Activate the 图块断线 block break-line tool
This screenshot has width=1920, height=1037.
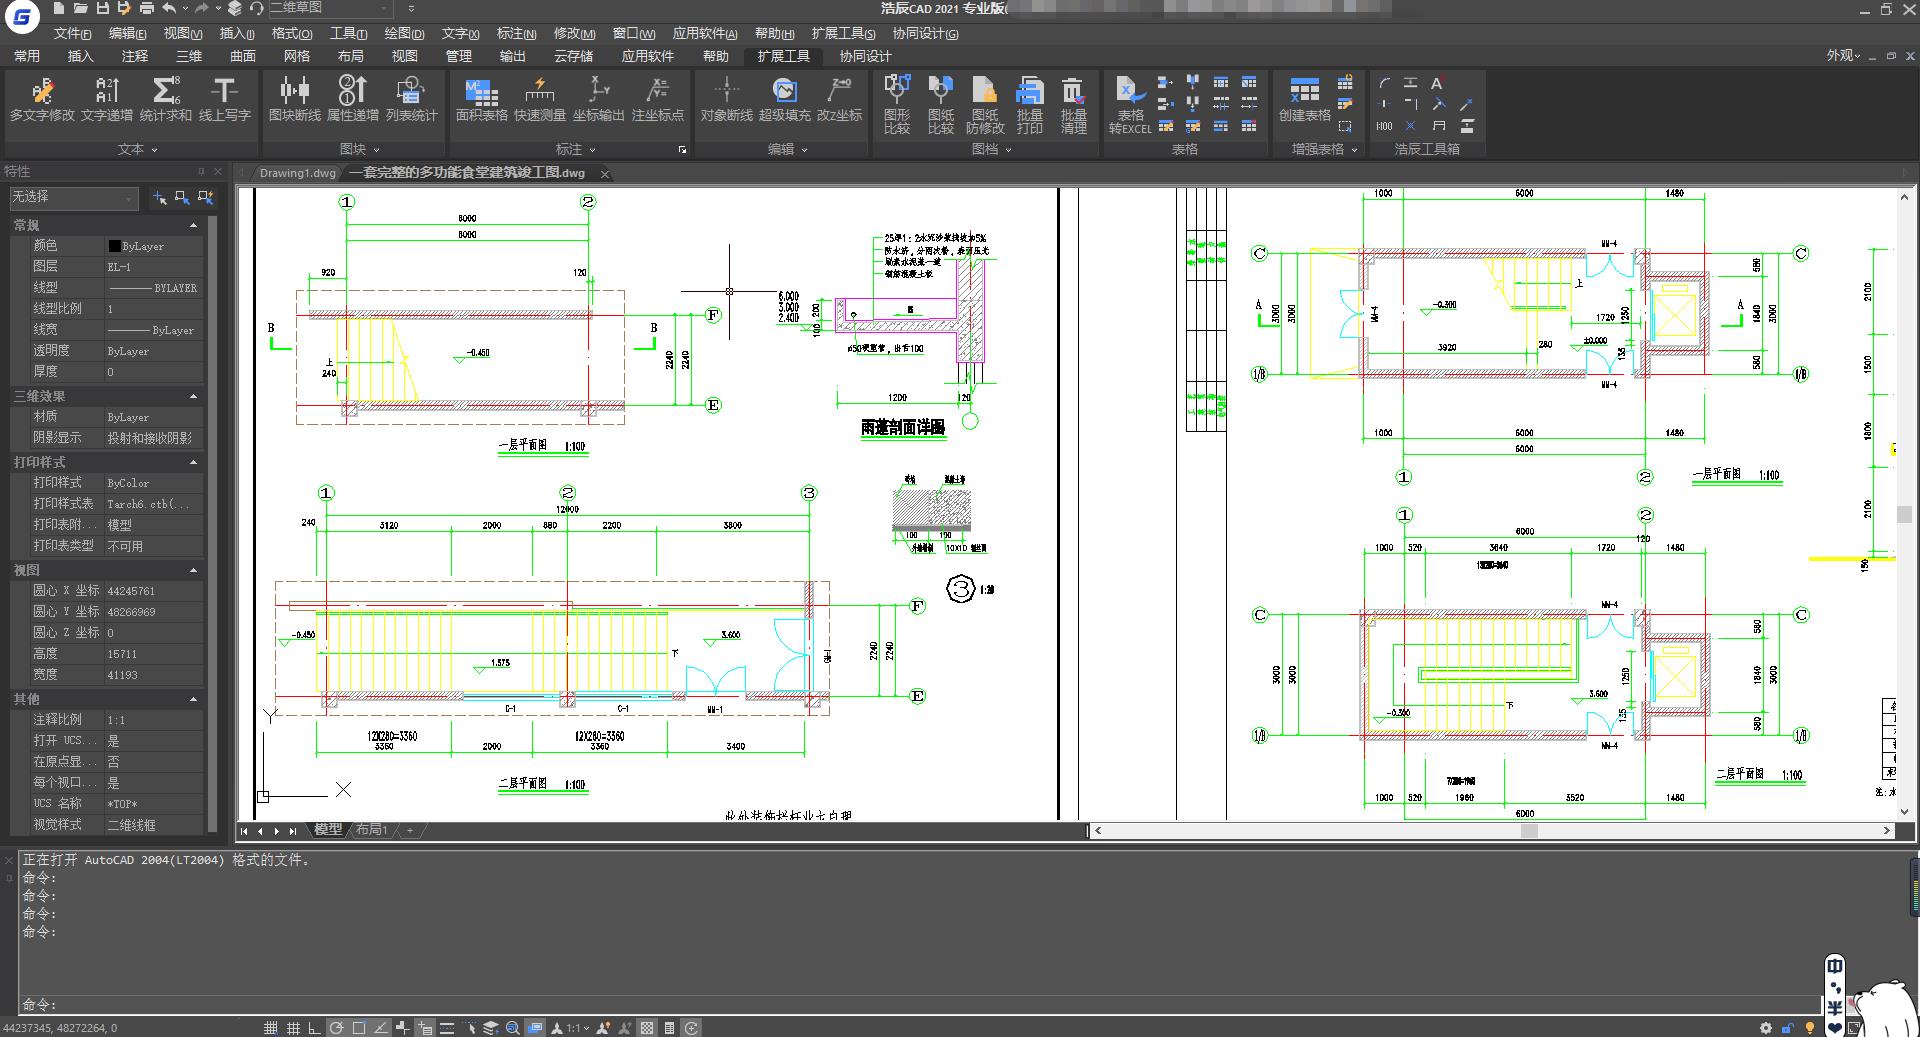pyautogui.click(x=294, y=99)
